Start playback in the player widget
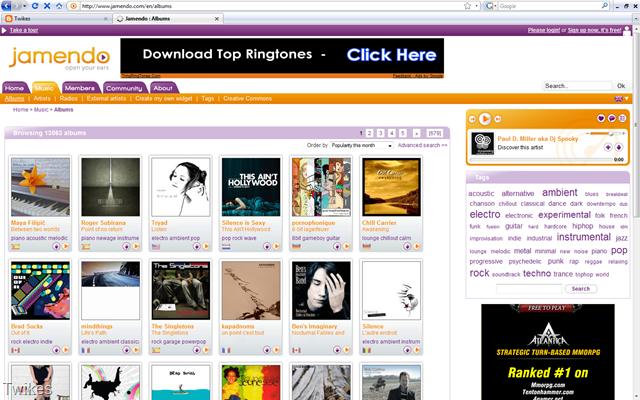 tap(485, 119)
